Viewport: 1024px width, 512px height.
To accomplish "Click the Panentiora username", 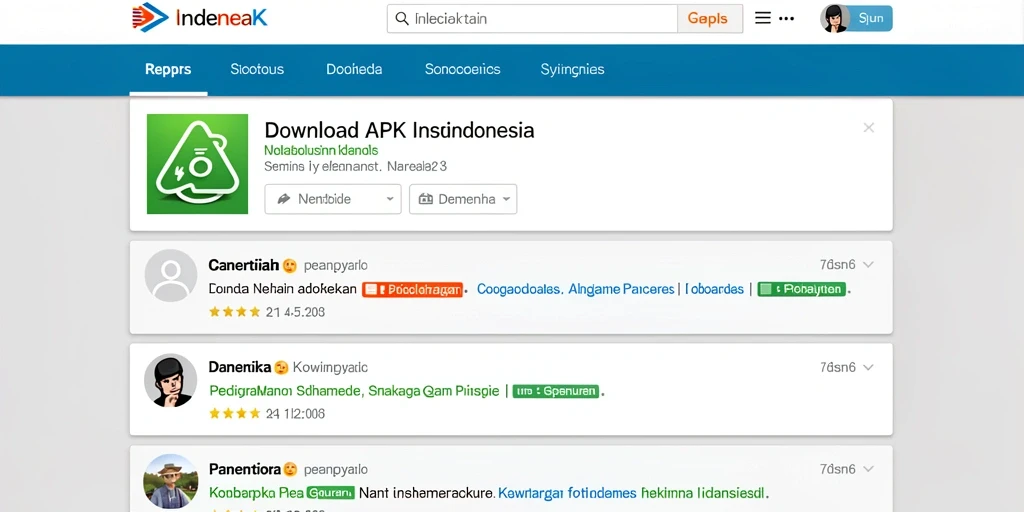I will [x=244, y=469].
